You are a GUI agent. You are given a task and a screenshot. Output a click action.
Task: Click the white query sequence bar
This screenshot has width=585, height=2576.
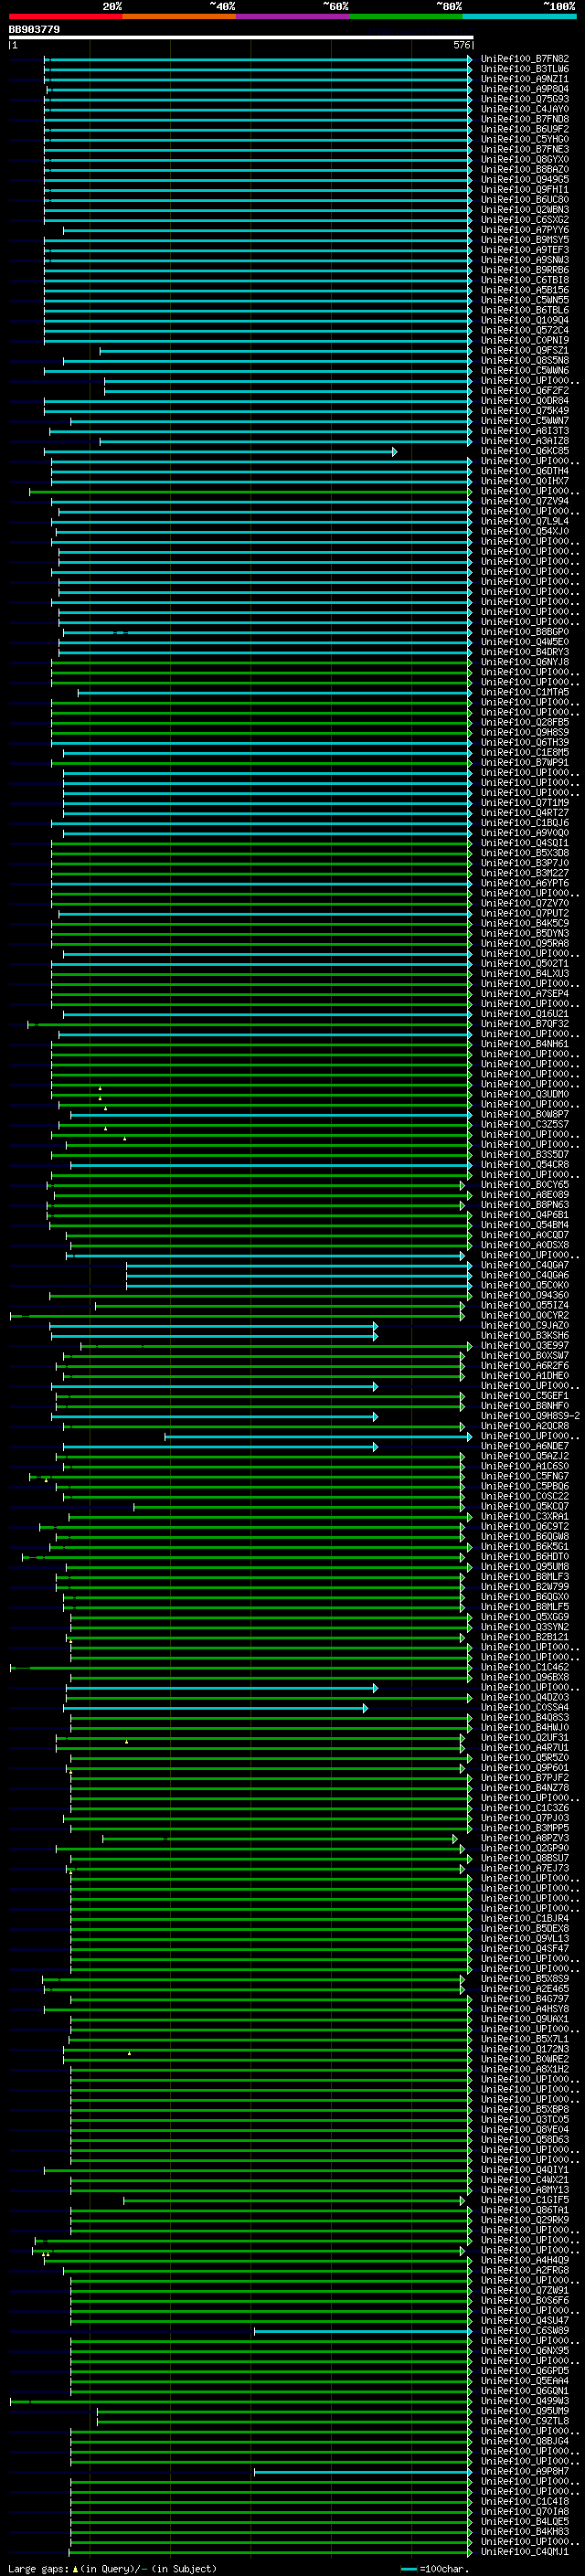(x=240, y=38)
